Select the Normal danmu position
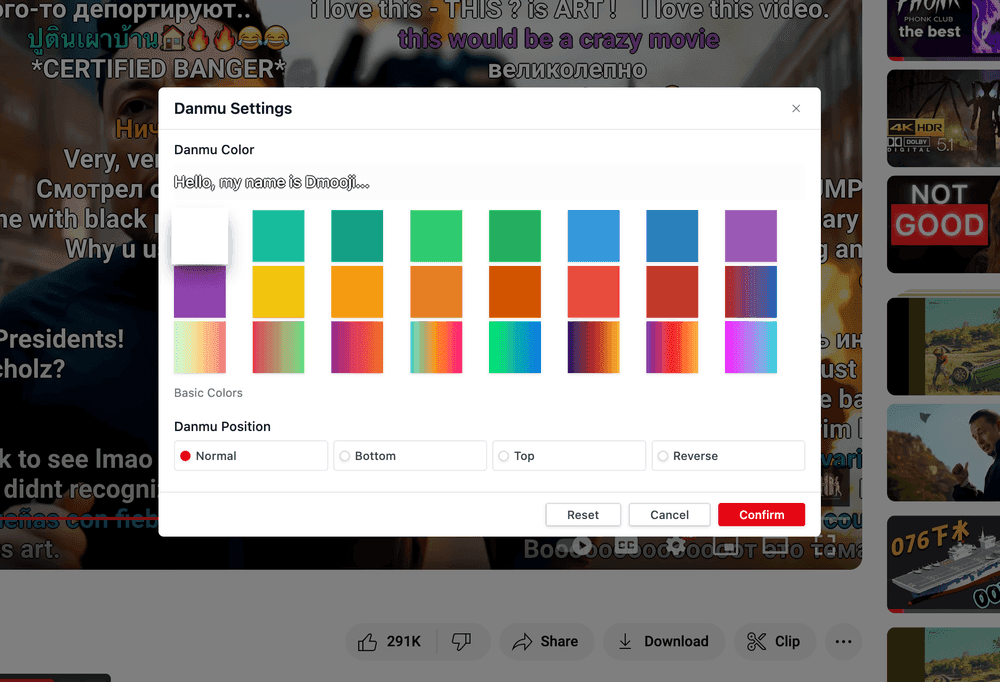Image resolution: width=1000 pixels, height=682 pixels. click(251, 456)
